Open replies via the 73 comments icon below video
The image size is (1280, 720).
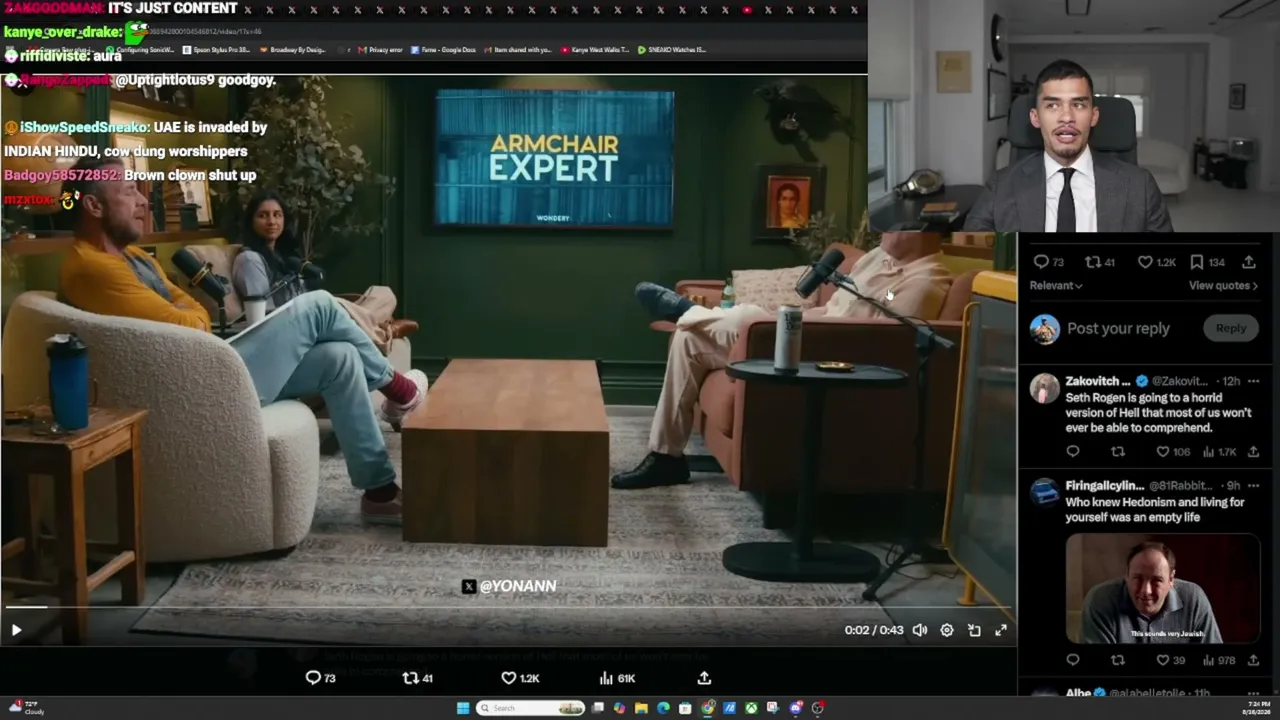[320, 678]
